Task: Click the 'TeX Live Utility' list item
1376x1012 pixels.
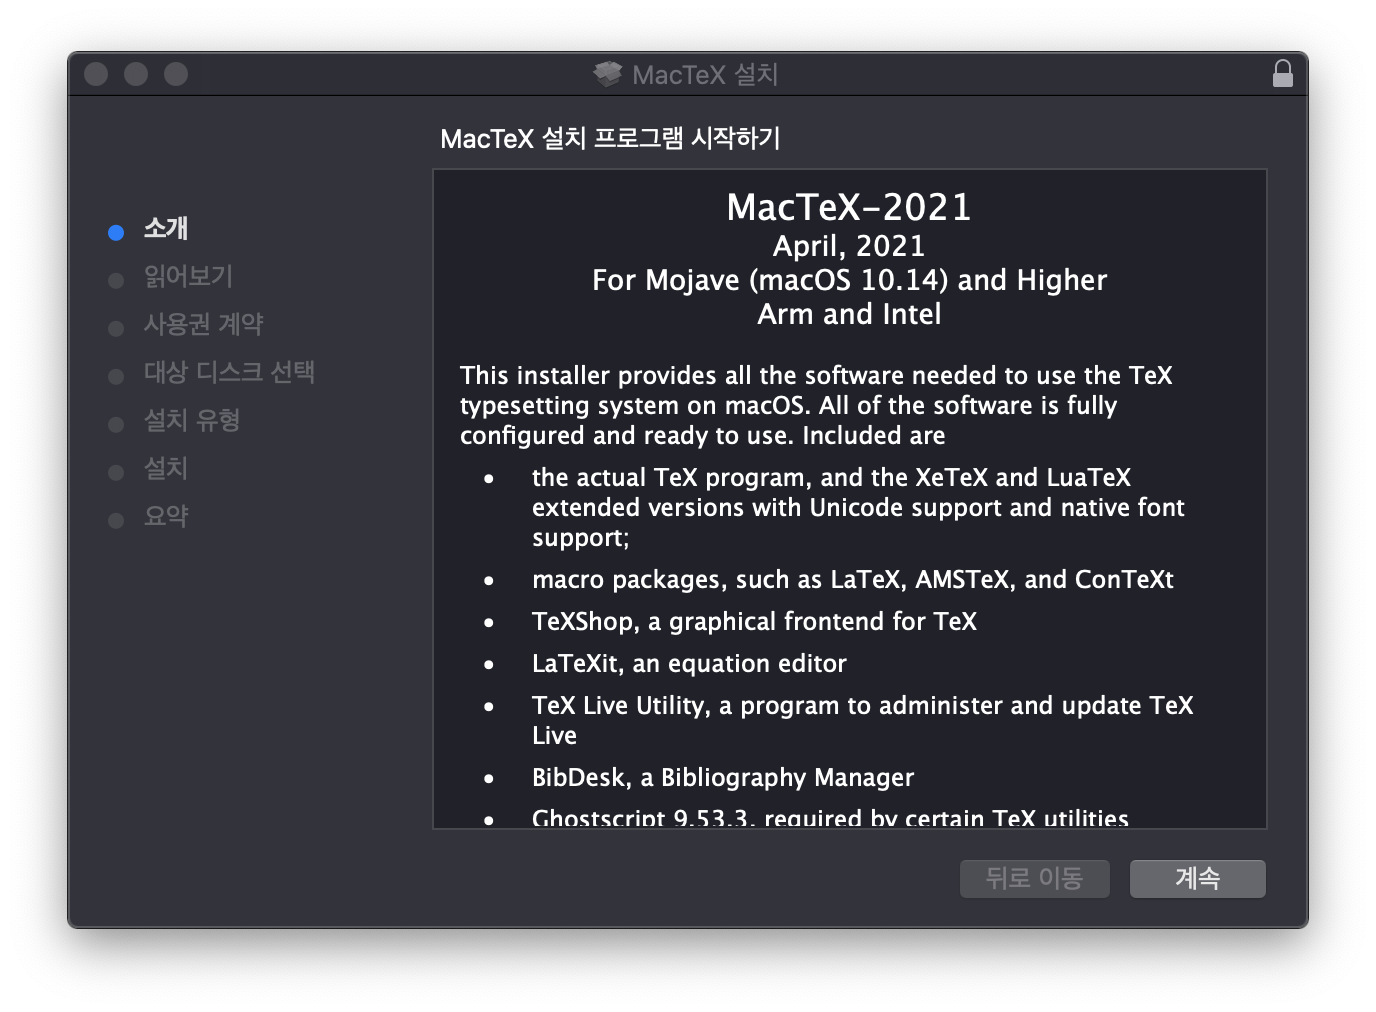Action: (862, 720)
